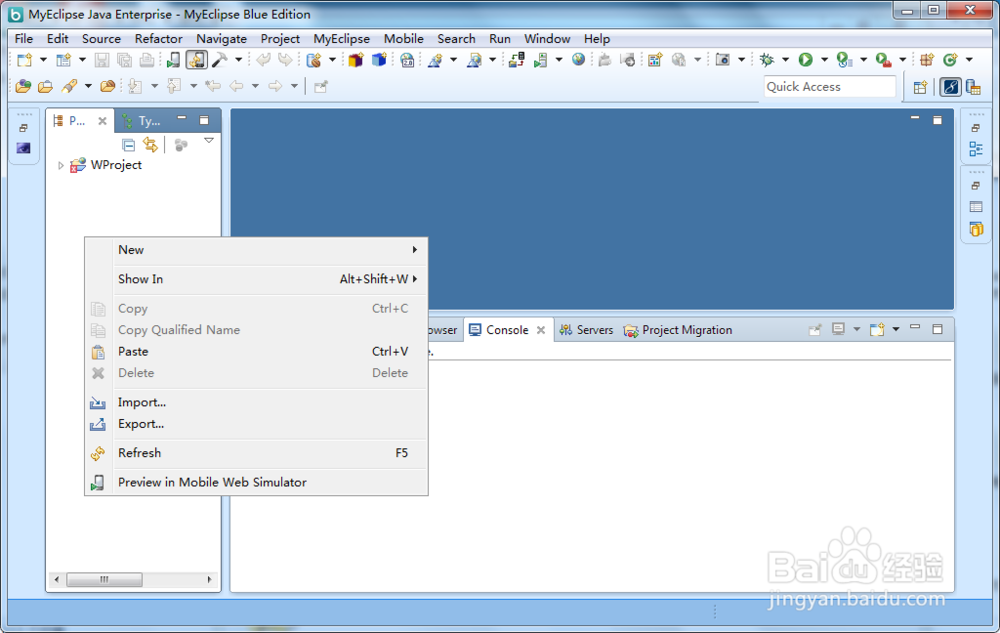Screen dimensions: 1000x633
Task: Click the Restore icon in left trim bar
Action: coord(24,128)
